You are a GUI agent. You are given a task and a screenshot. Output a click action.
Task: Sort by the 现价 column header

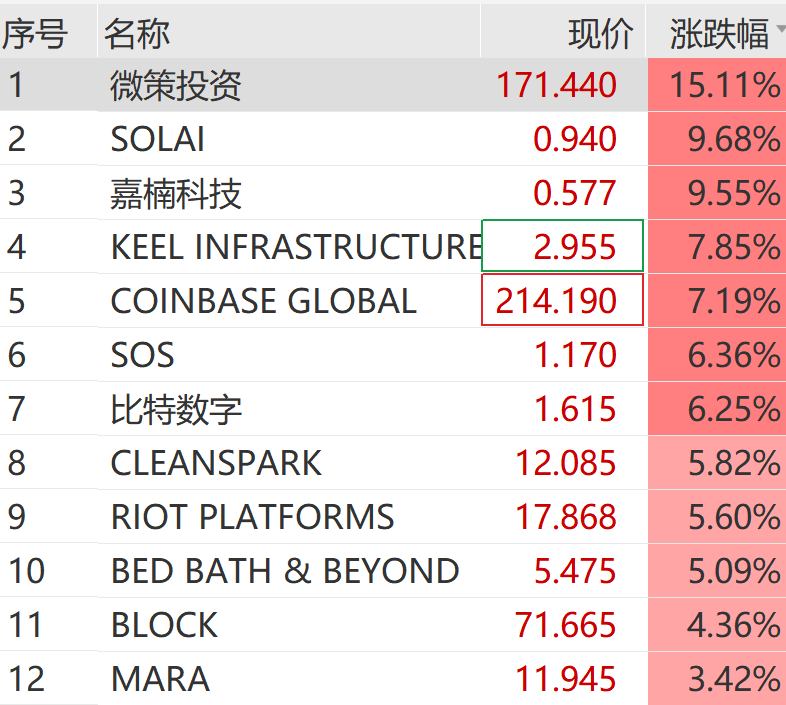[600, 34]
